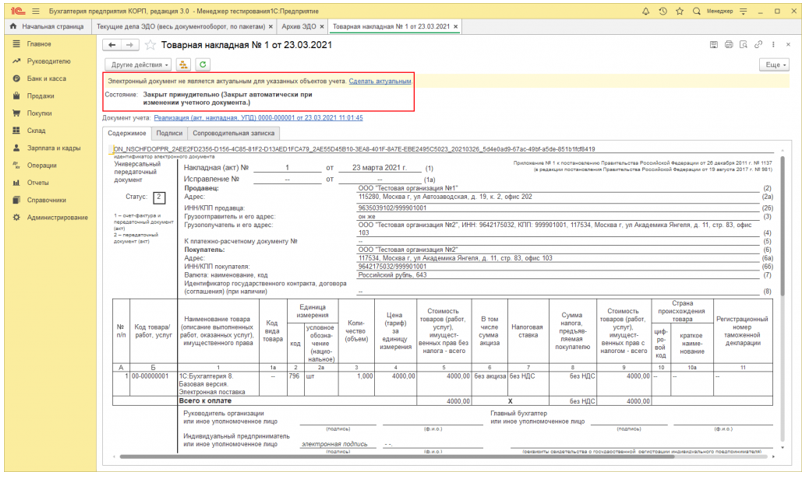The width and height of the screenshot is (808, 477).
Task: Select Товарная накладная № 1 tab
Action: [391, 26]
